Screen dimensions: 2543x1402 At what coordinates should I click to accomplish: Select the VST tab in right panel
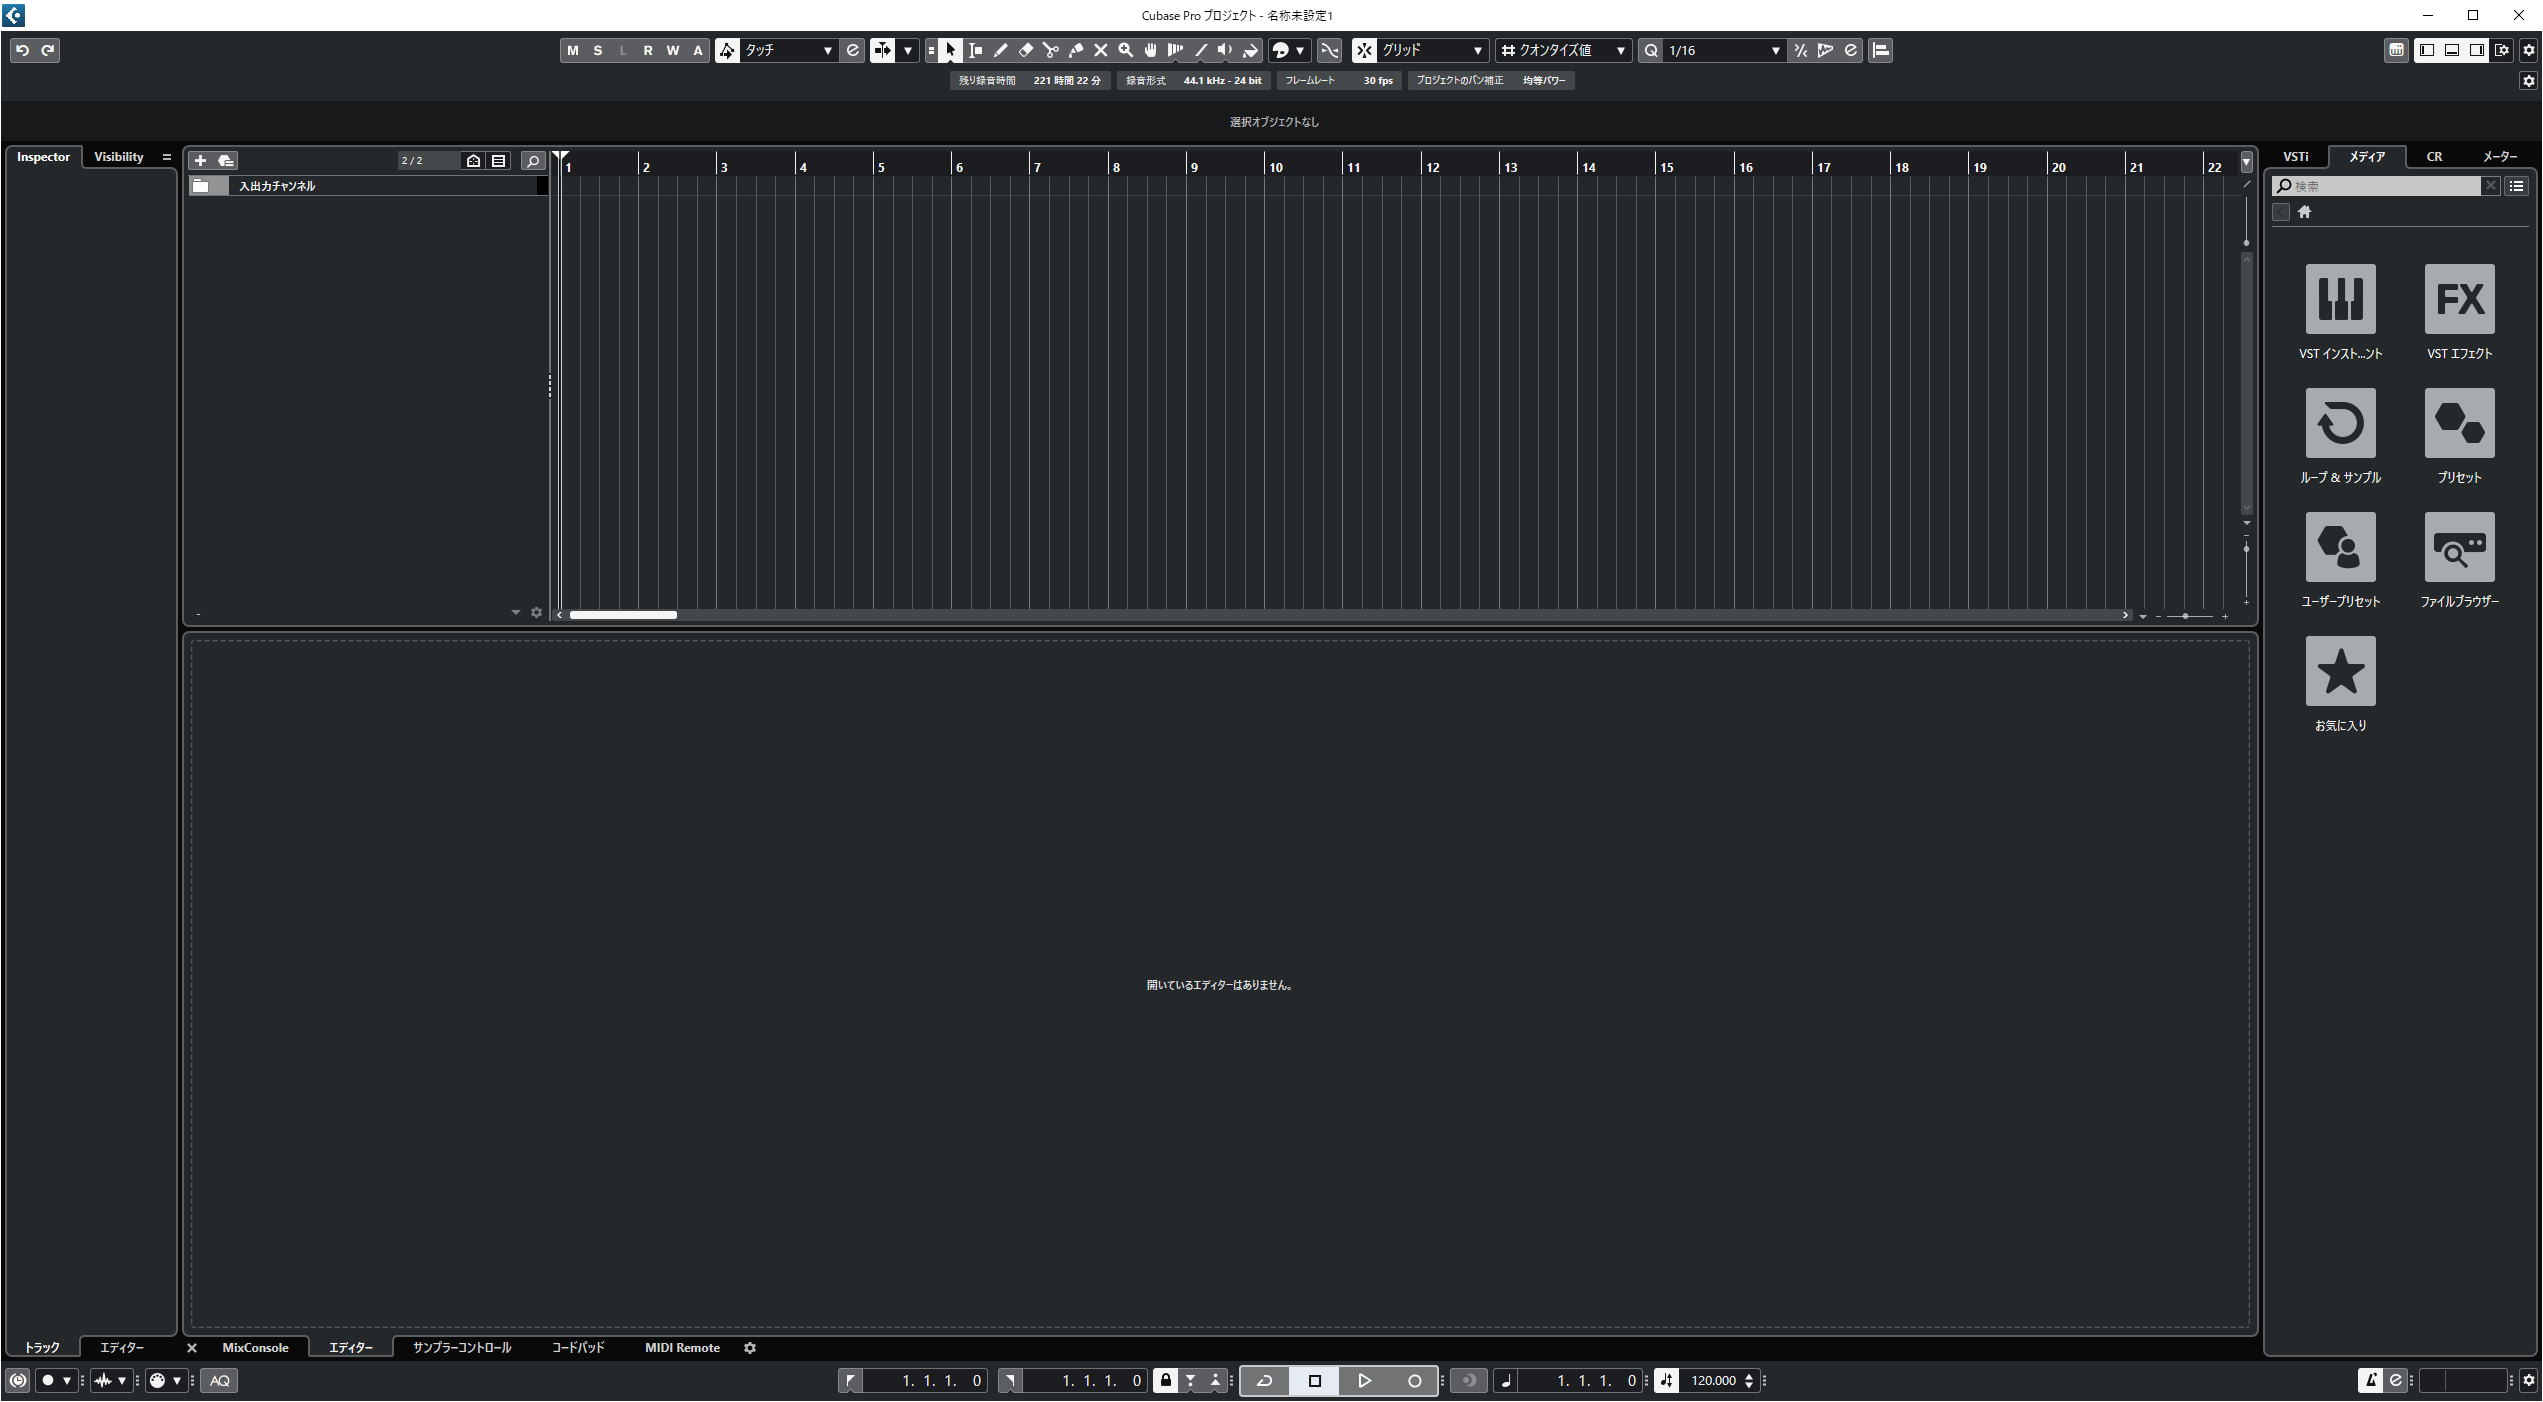point(2296,157)
